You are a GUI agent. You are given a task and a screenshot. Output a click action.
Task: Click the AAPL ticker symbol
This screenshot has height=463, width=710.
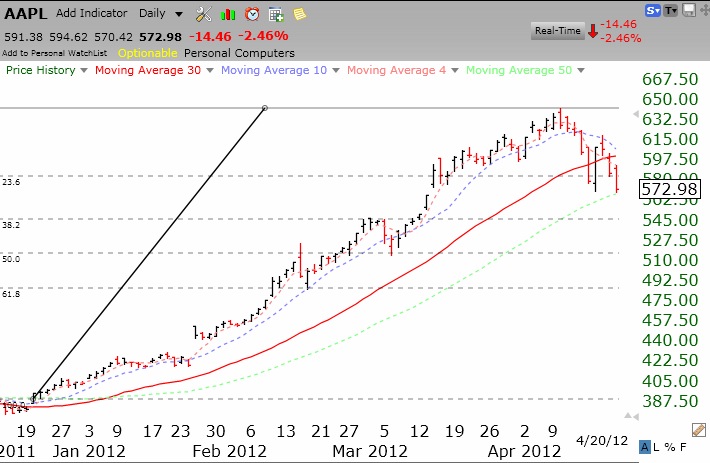[26, 14]
